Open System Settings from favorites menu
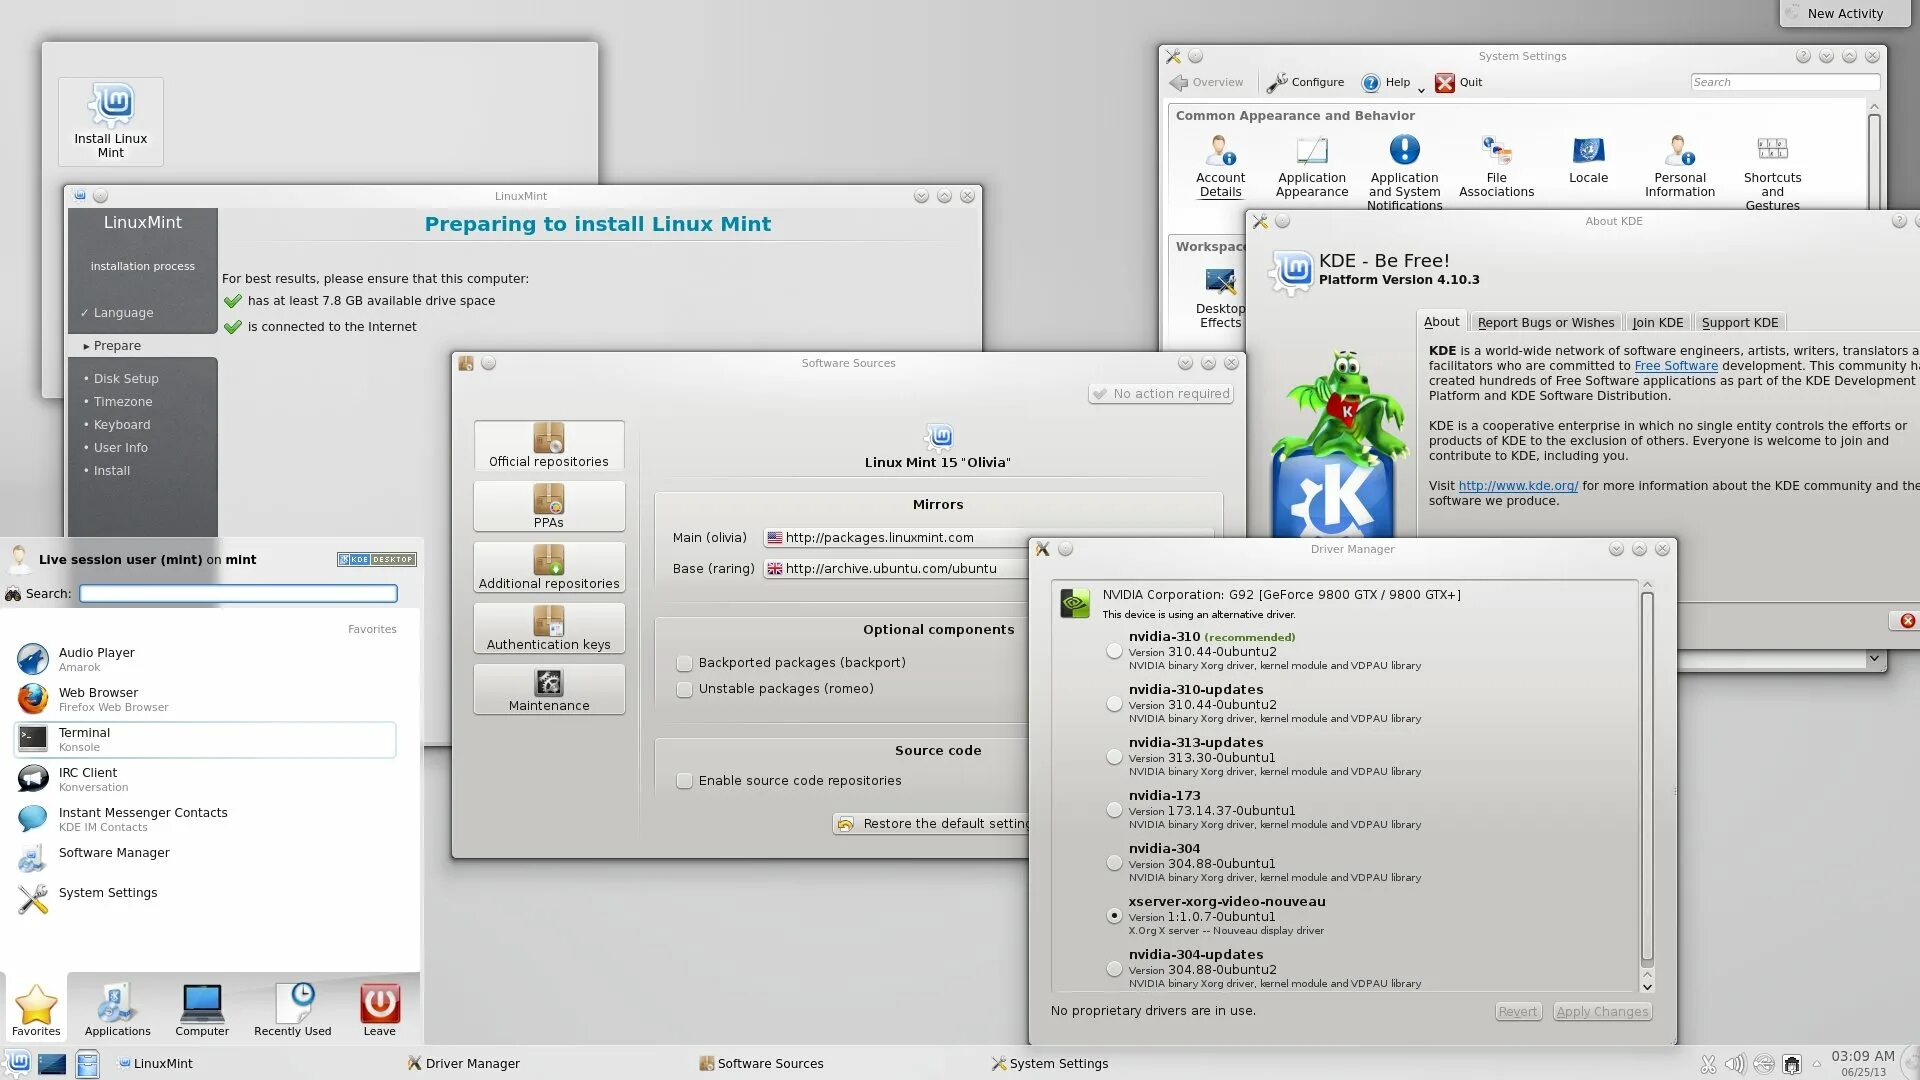 pyautogui.click(x=205, y=899)
